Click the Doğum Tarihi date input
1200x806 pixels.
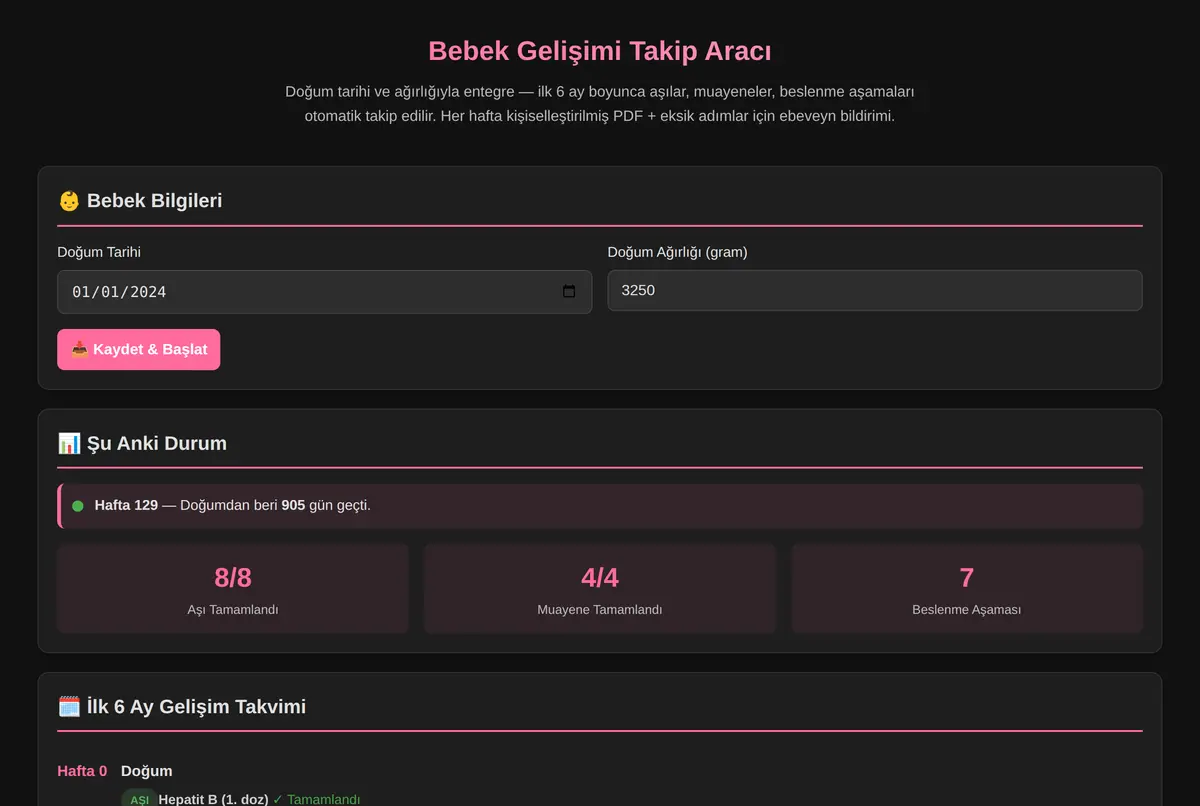[324, 291]
